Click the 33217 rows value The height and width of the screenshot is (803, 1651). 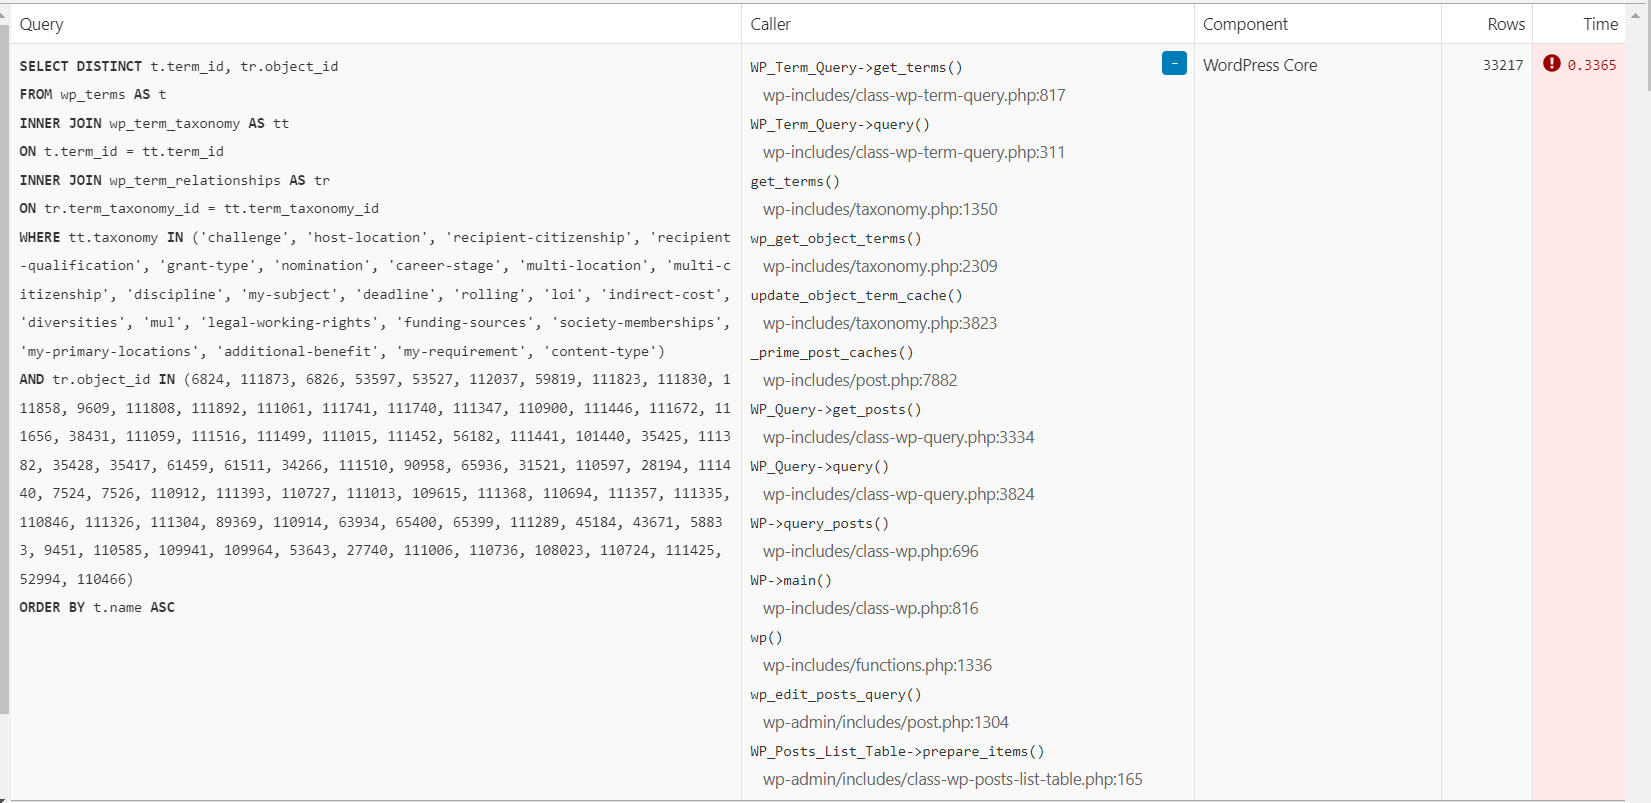click(1503, 65)
